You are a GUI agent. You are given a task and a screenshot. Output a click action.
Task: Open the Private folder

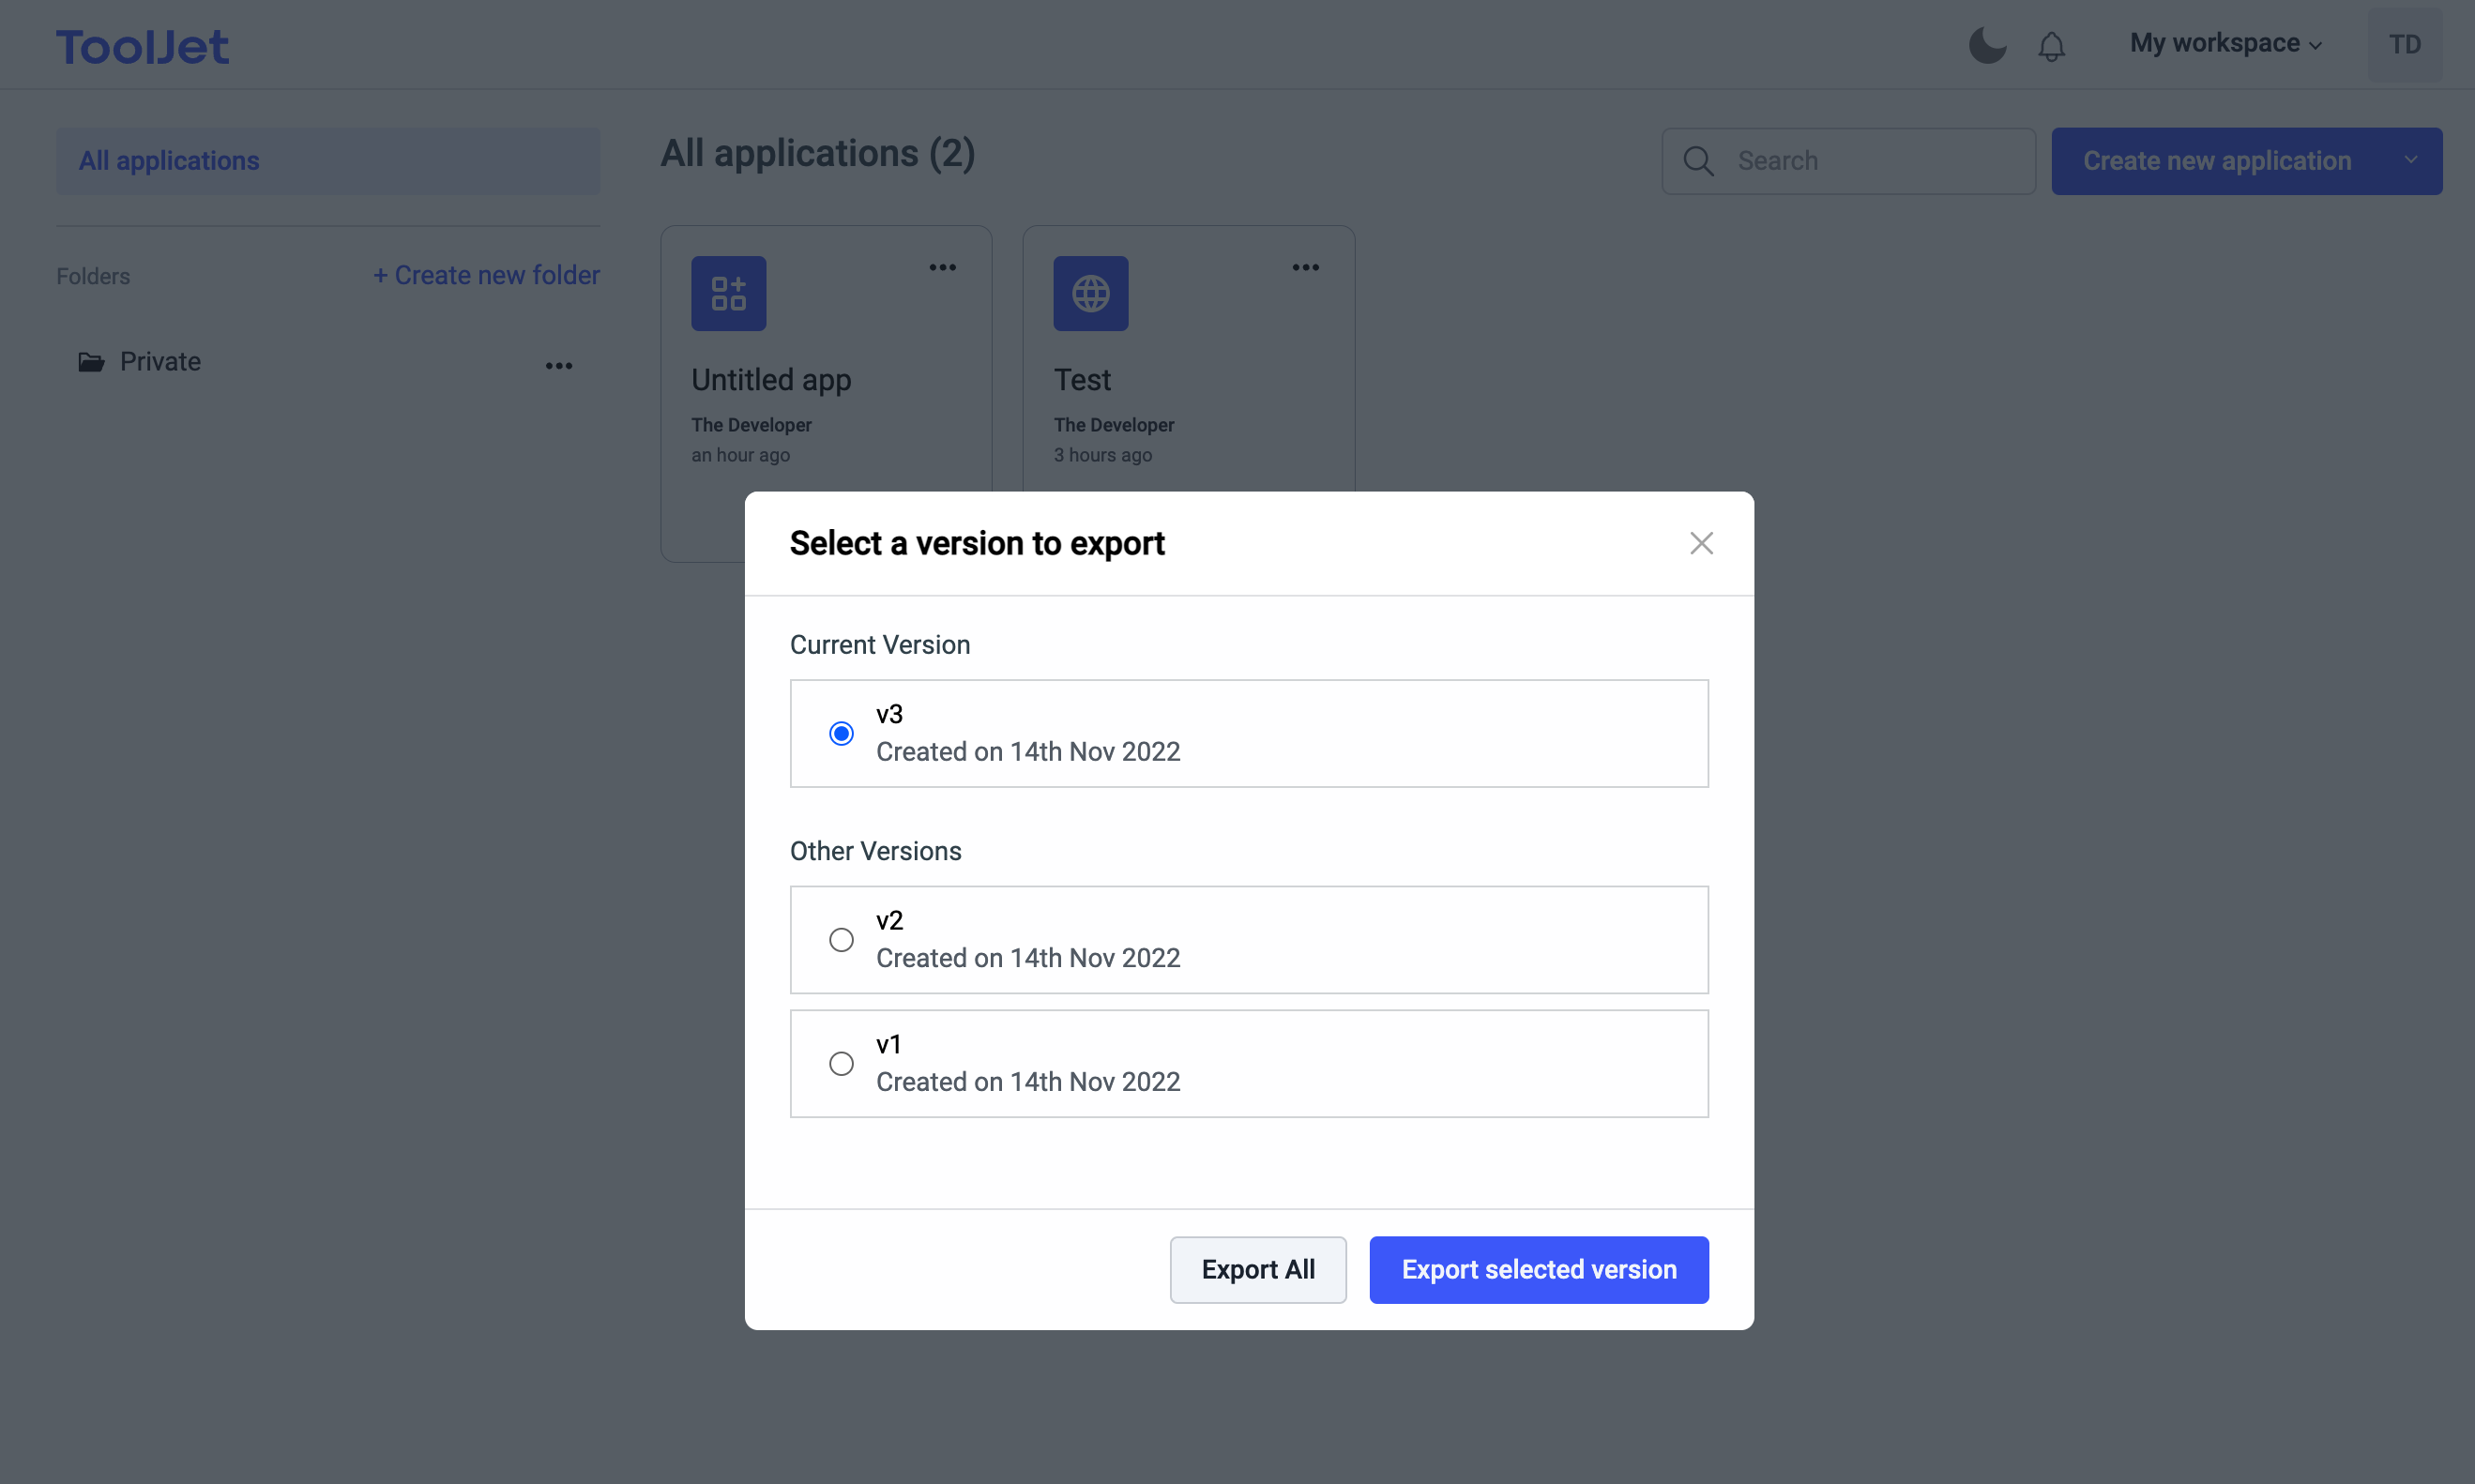point(160,361)
